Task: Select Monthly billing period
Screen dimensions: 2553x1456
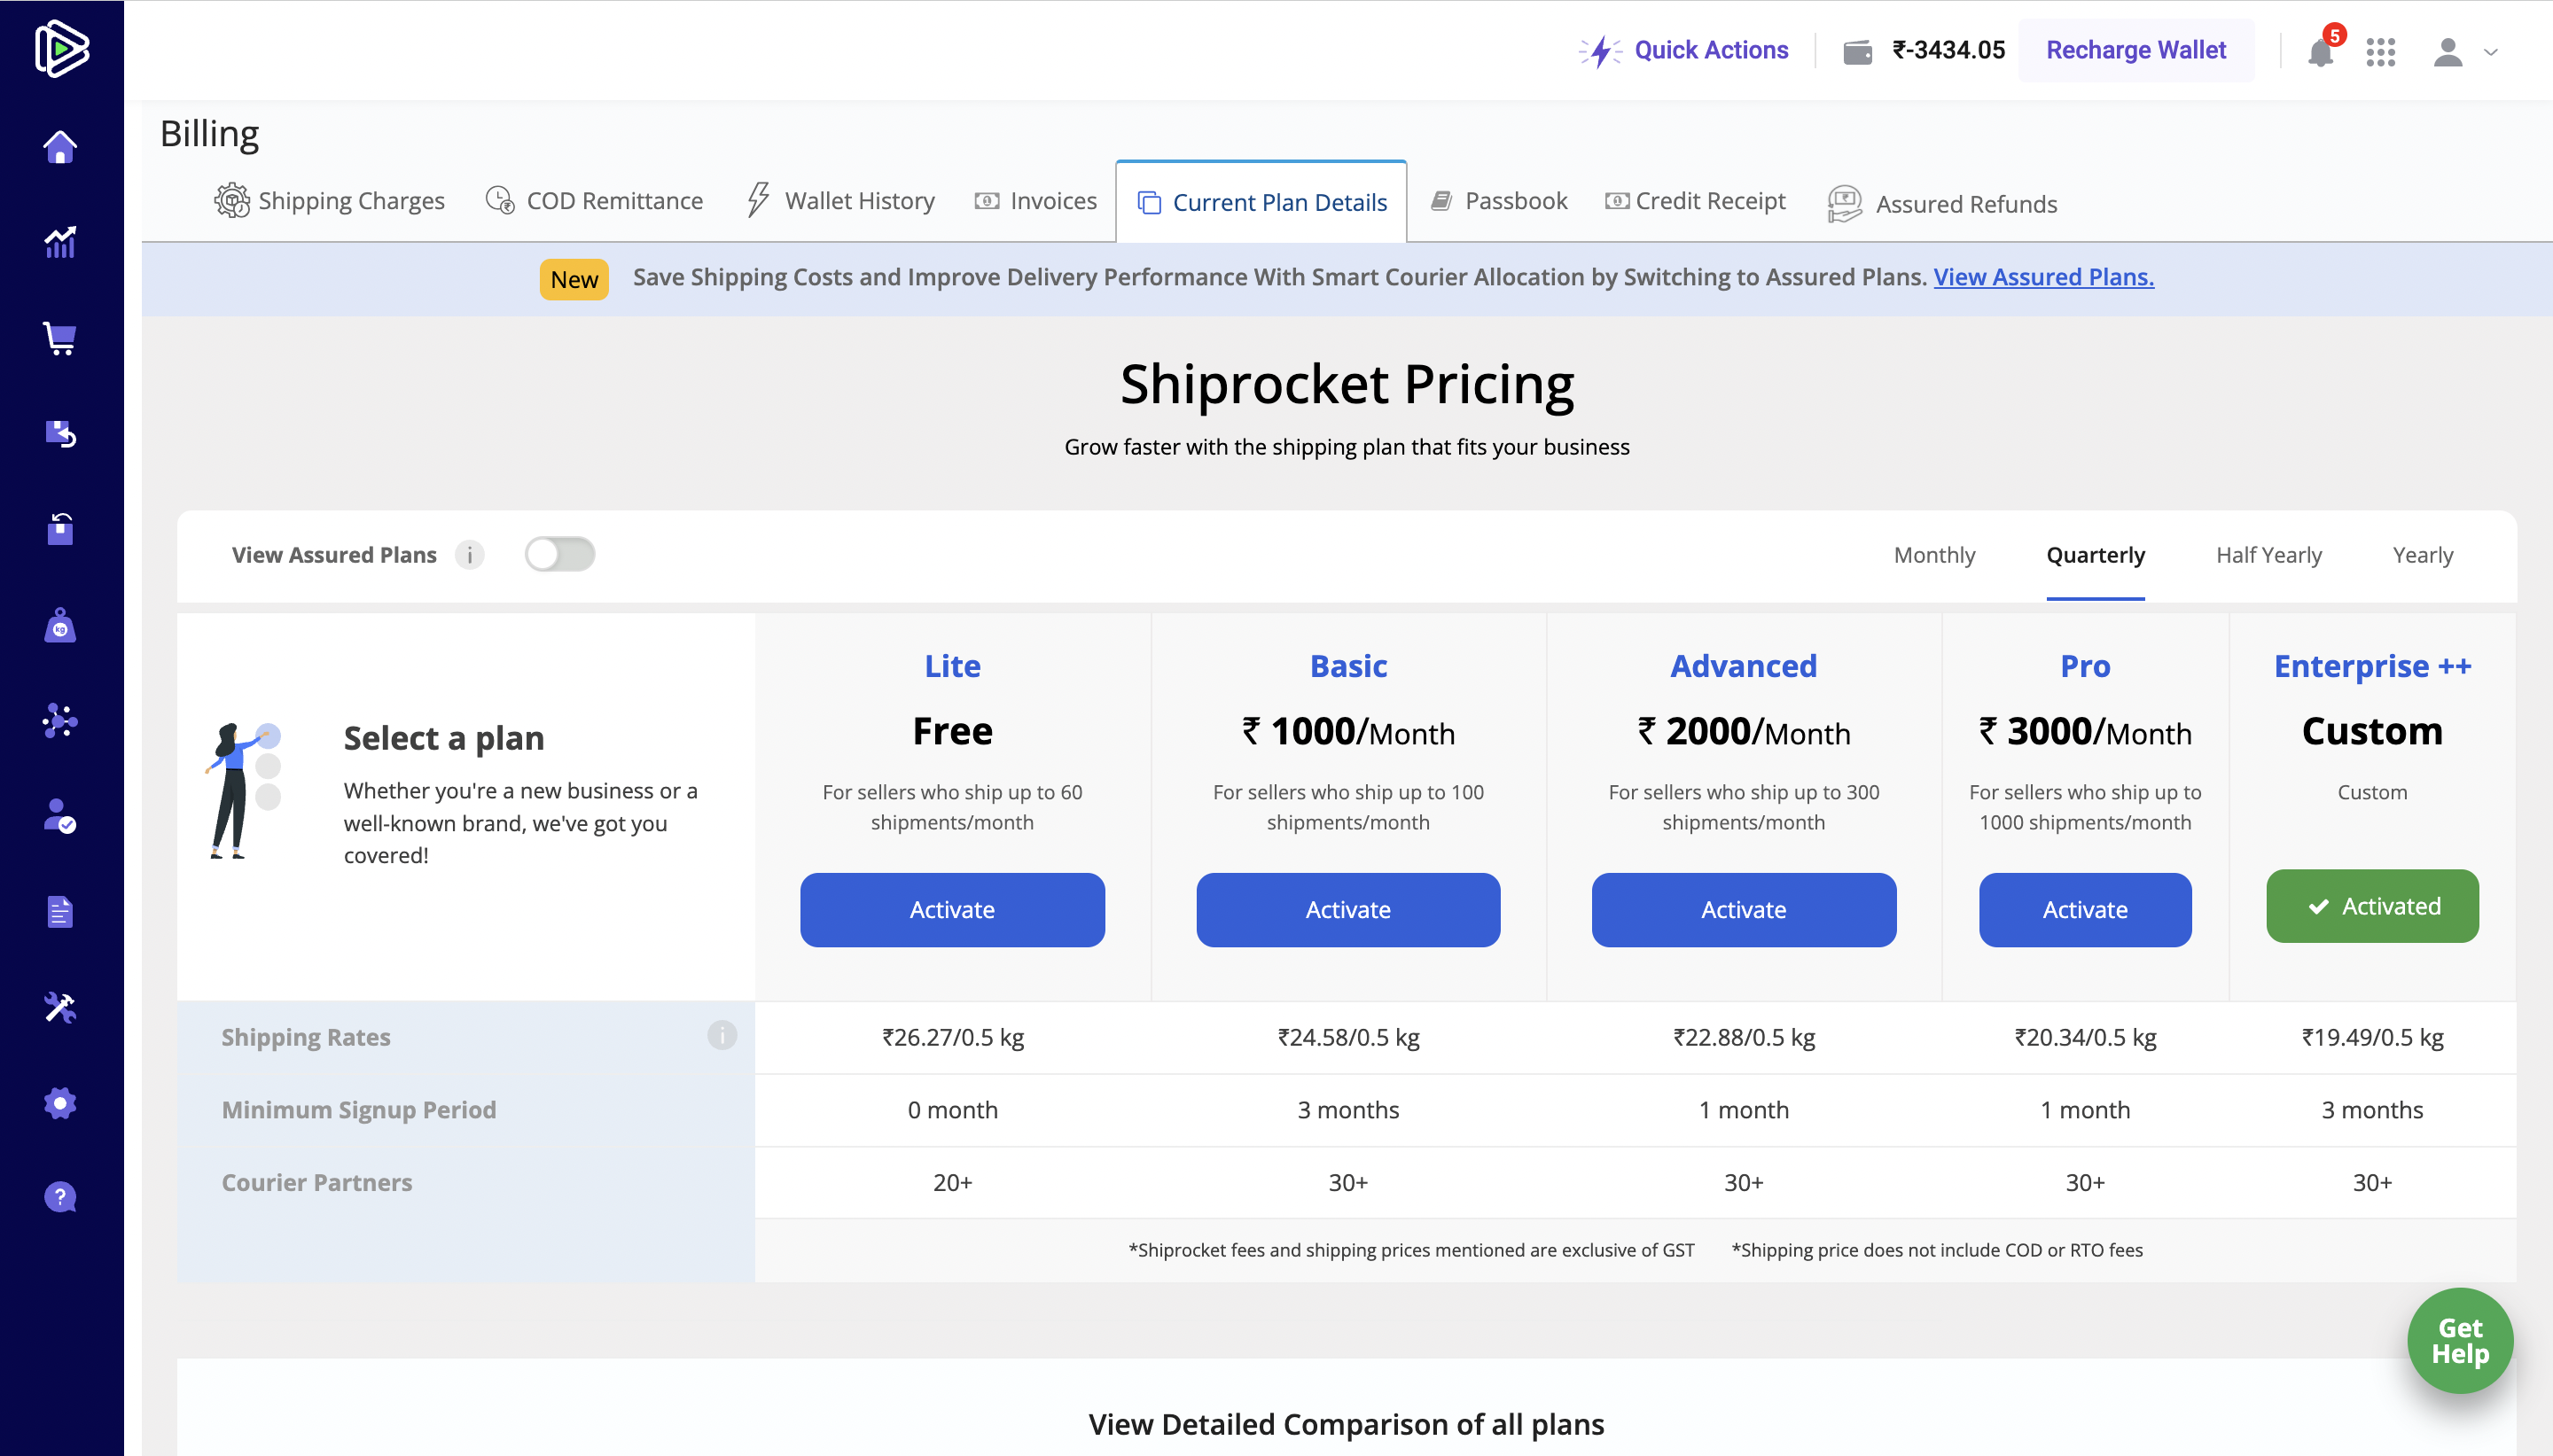Action: [1934, 555]
